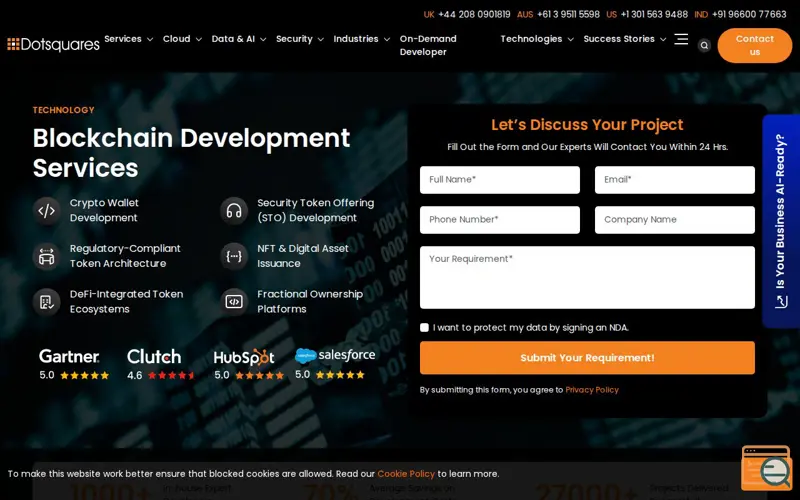800x500 pixels.
Task: Click the TECHNOLOGY category label
Action: 63,110
